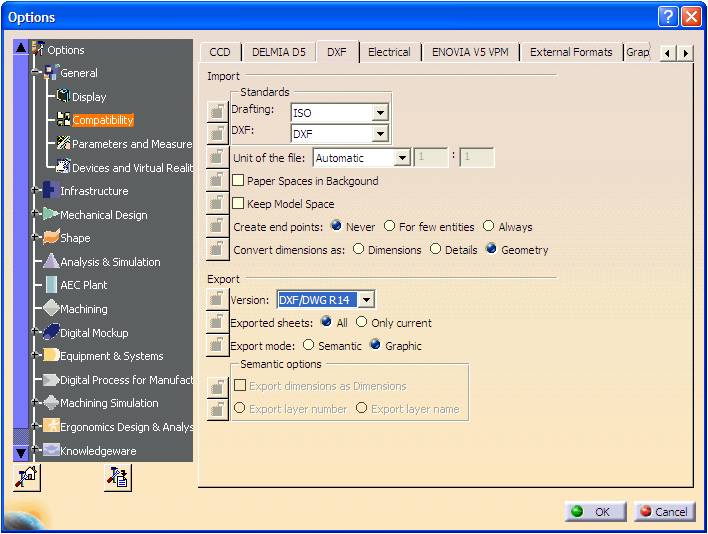Click the tree scroll up arrow
Viewport: 708px width, 534px height.
(21, 48)
